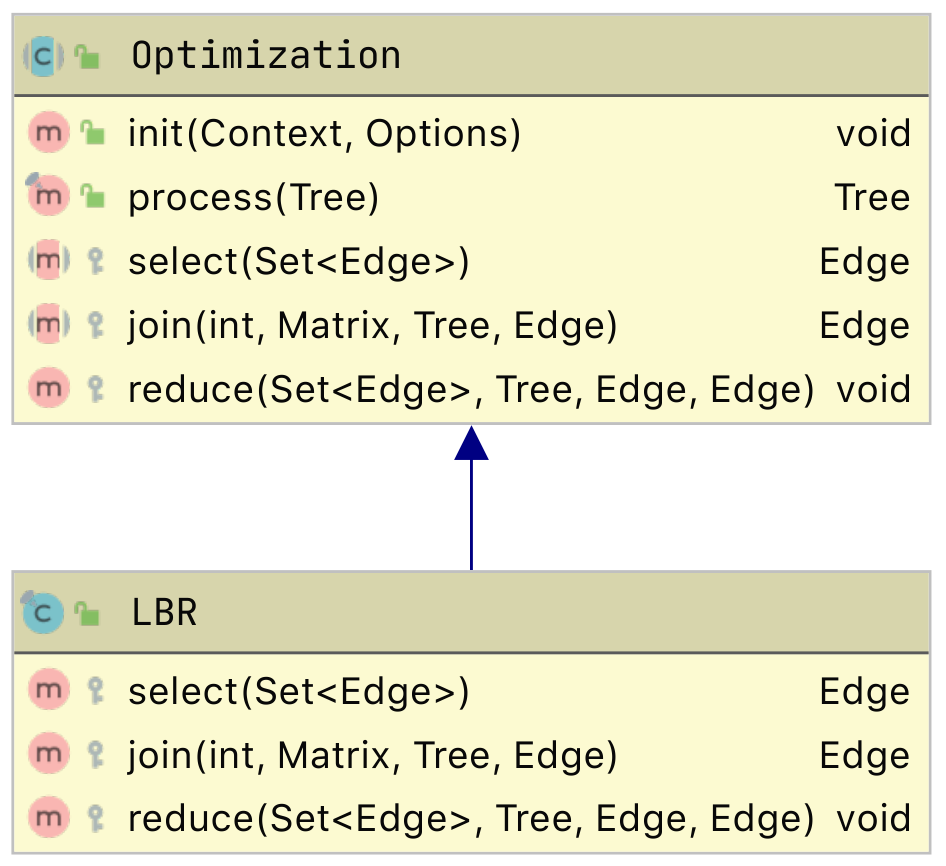Select join(int, Matrix, Tree, Edge) in Optimization
This screenshot has width=946, height=866.
pos(372,326)
